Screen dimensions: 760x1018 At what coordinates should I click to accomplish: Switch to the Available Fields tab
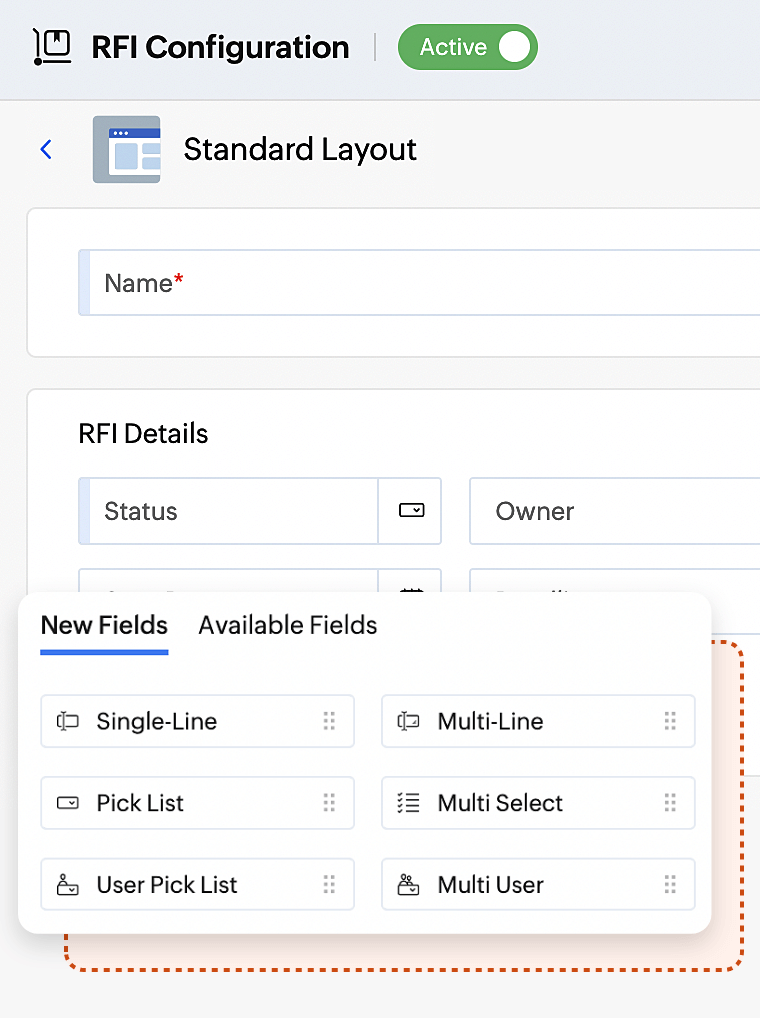pos(287,625)
